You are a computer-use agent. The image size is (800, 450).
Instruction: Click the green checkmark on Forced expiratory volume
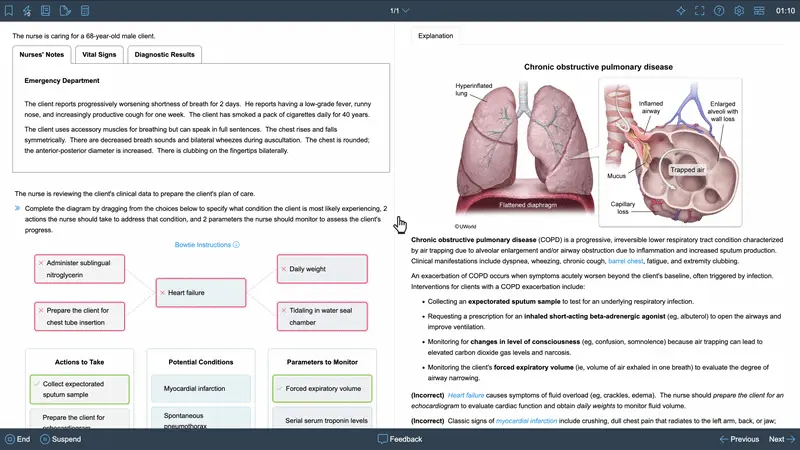(x=280, y=389)
